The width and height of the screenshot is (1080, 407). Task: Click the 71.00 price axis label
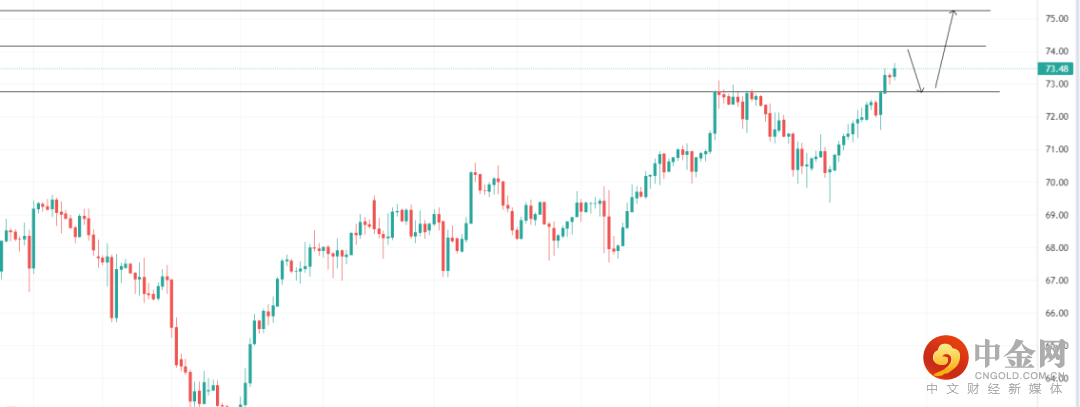pos(1057,150)
